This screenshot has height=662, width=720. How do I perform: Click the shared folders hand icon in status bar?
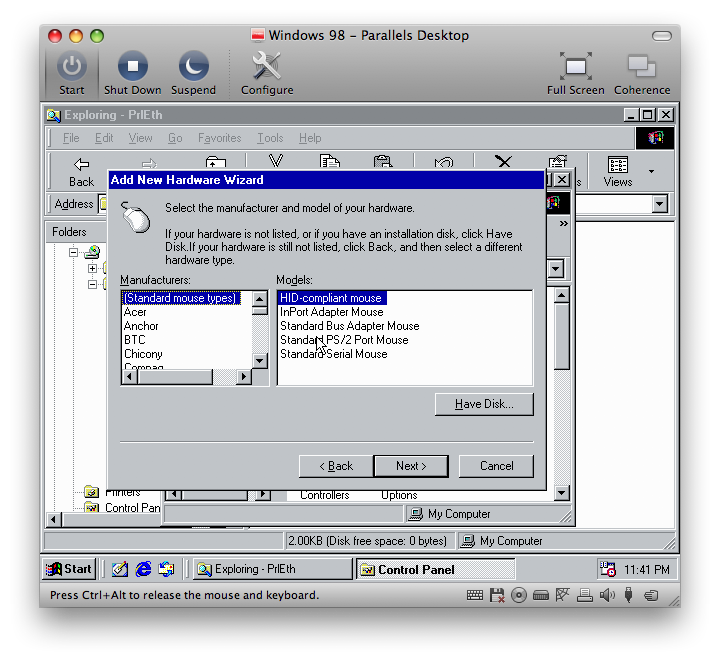(x=651, y=595)
